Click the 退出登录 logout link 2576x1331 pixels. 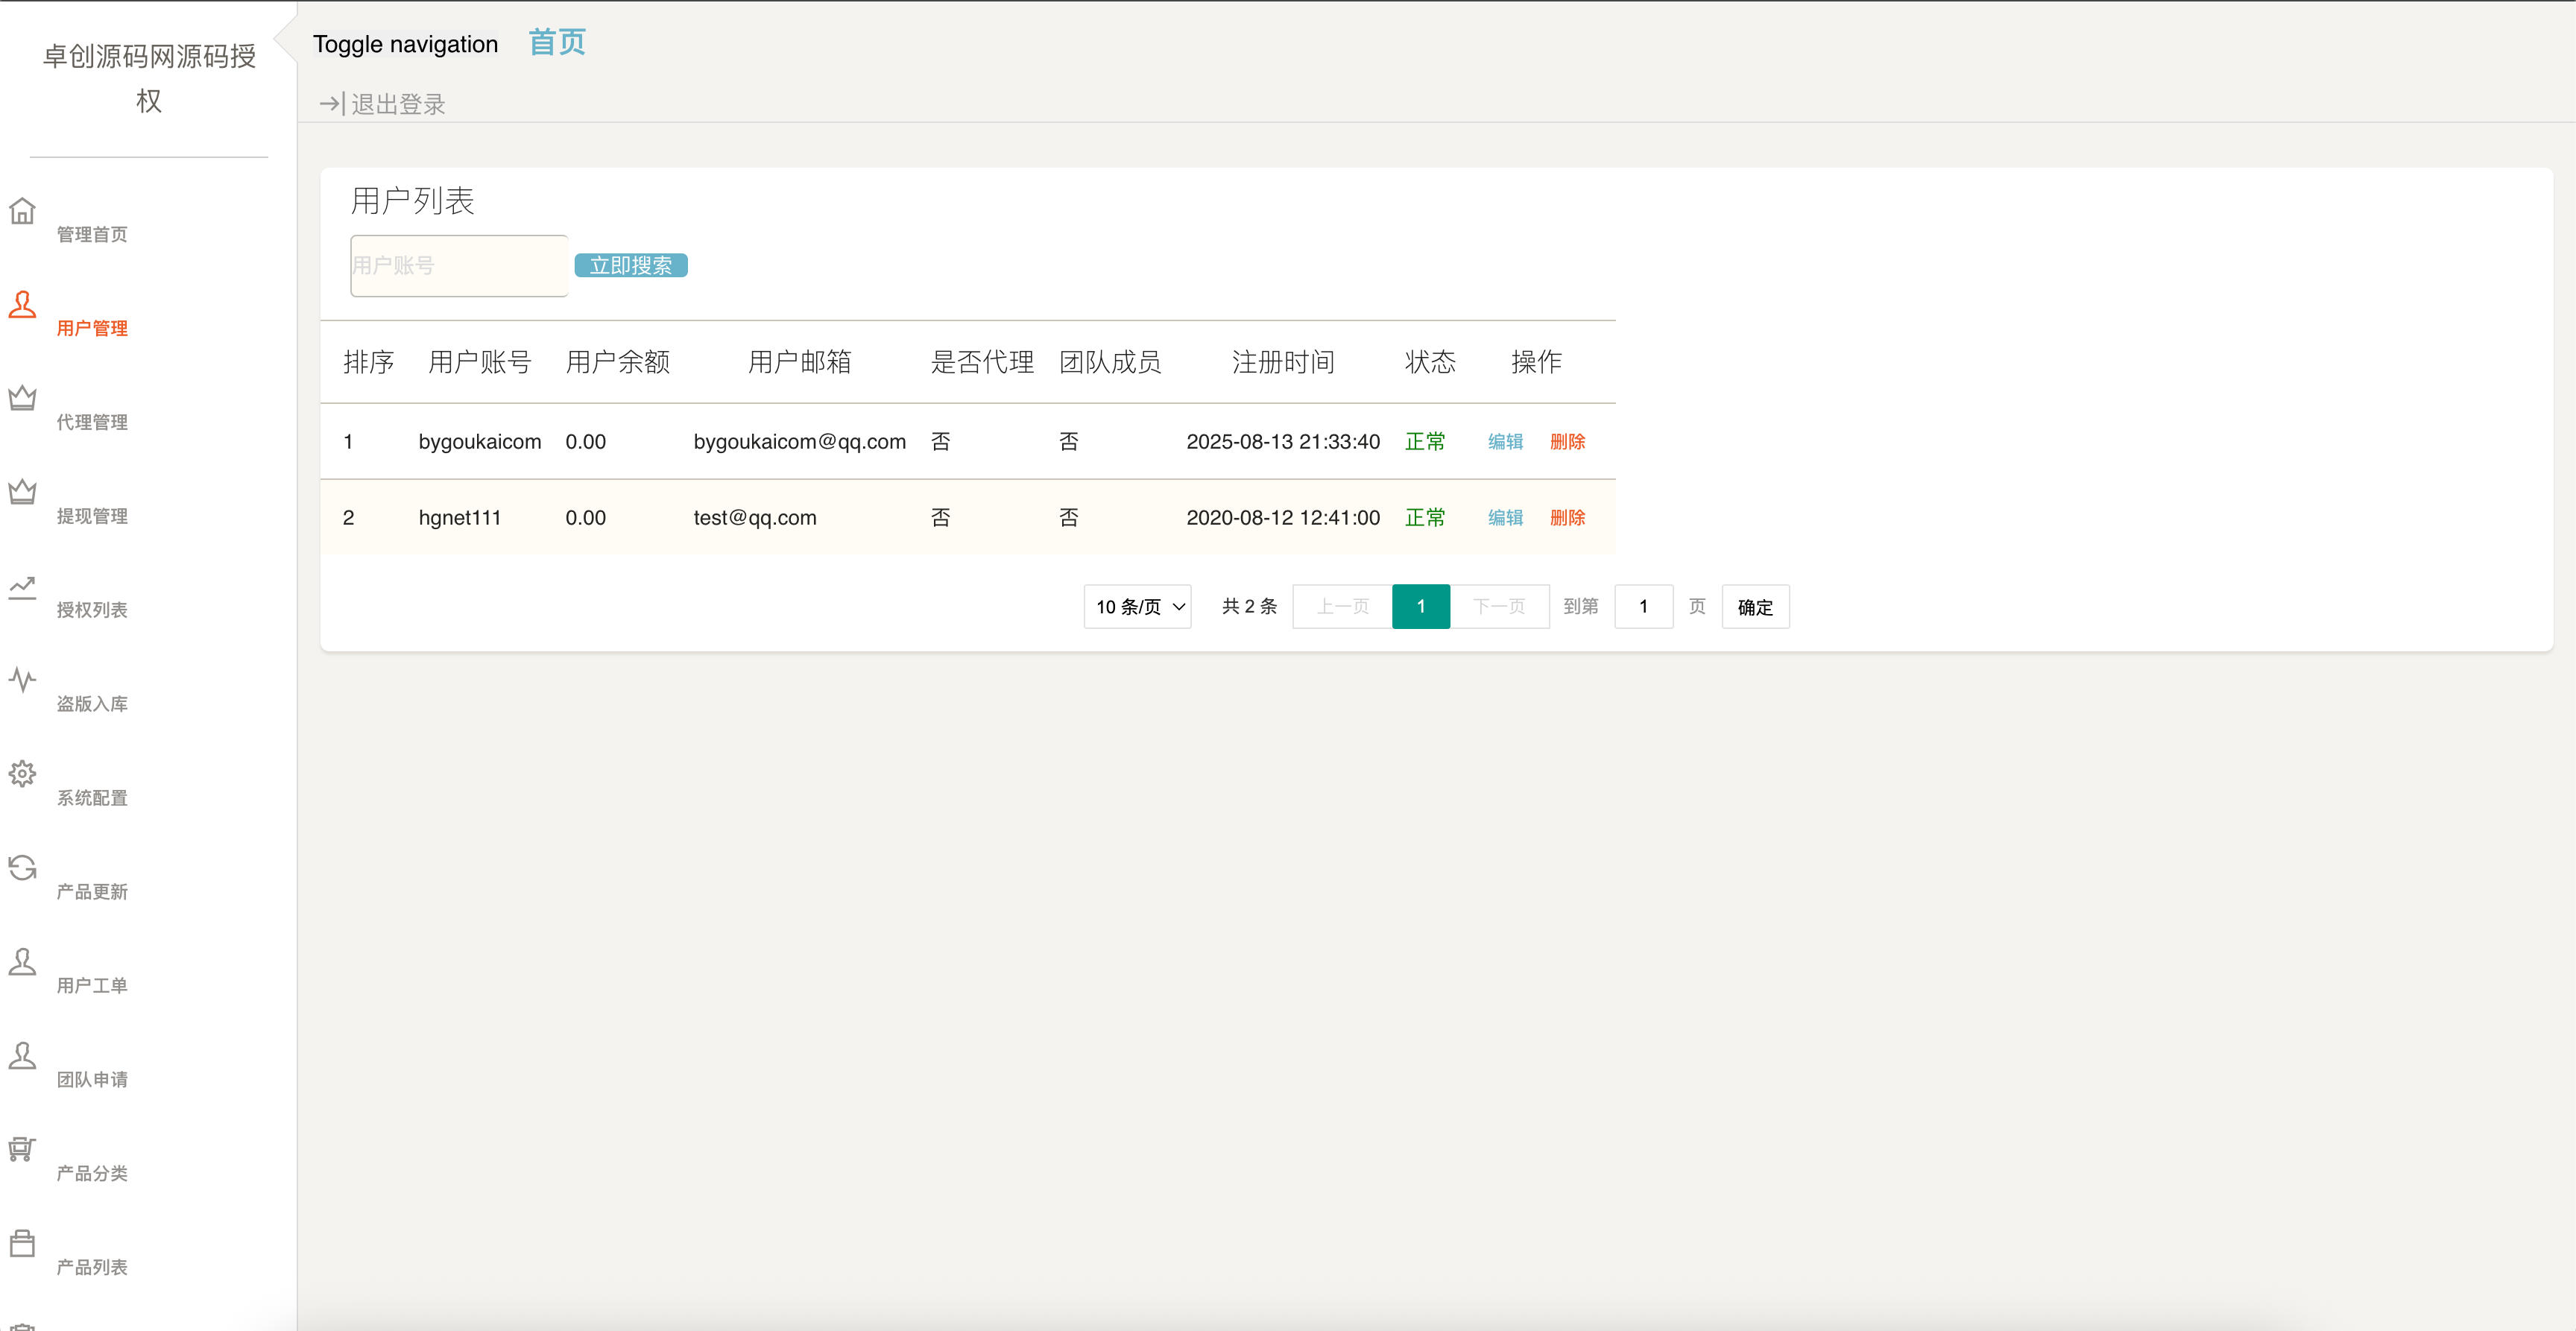pyautogui.click(x=398, y=104)
